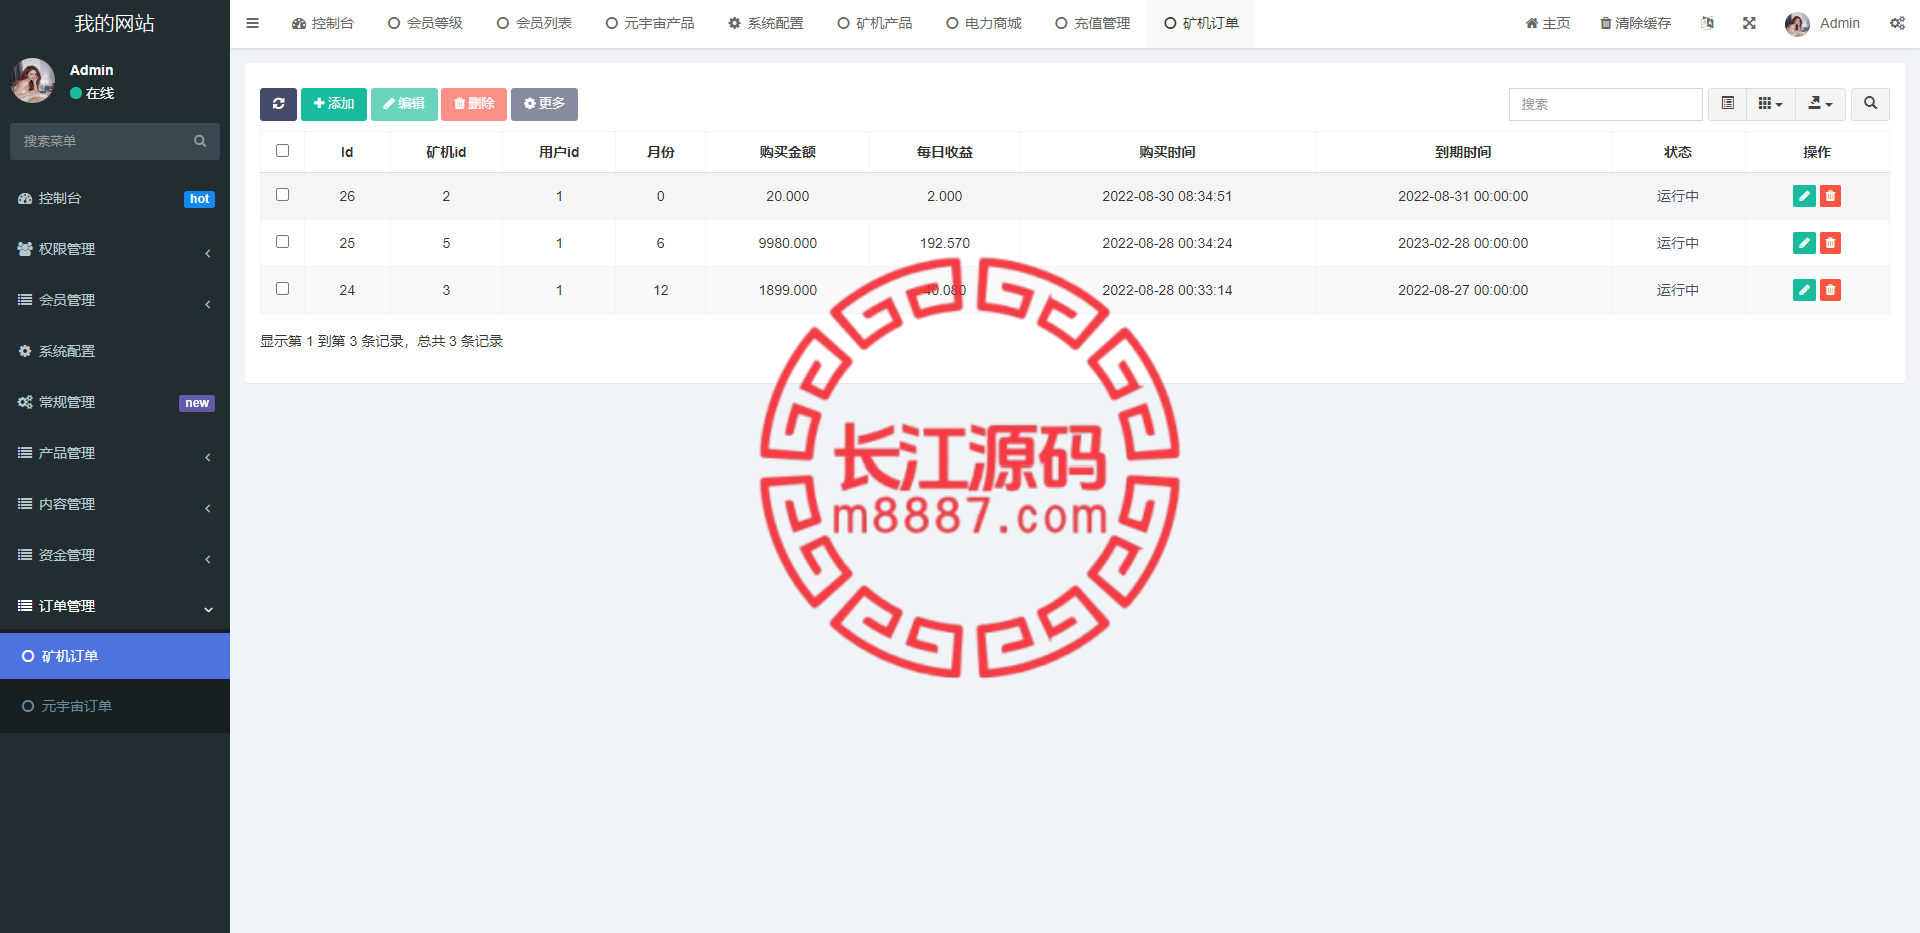Open 更多 more actions button
The image size is (1920, 933).
[544, 104]
